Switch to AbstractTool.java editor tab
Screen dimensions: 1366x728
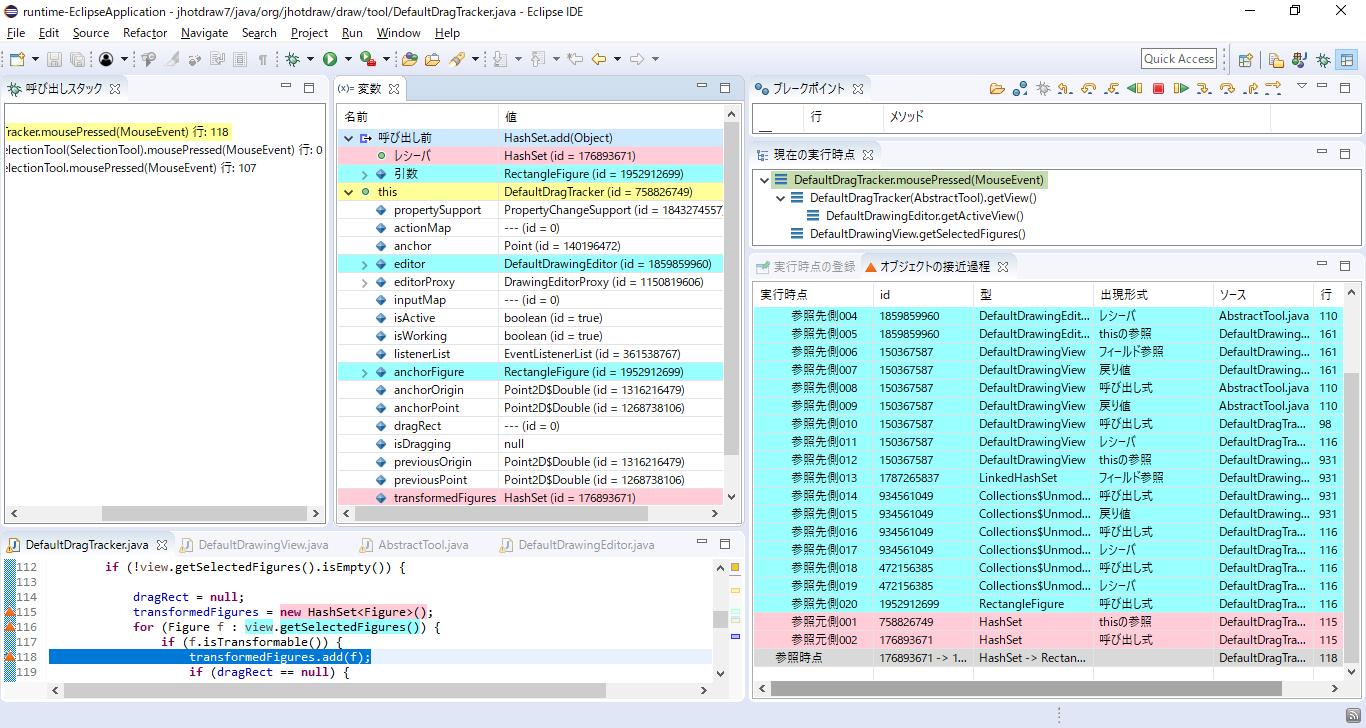(x=423, y=545)
